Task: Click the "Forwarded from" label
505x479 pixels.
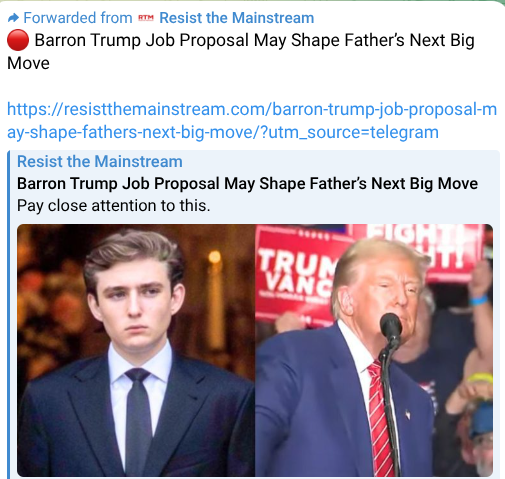Action: pos(78,18)
